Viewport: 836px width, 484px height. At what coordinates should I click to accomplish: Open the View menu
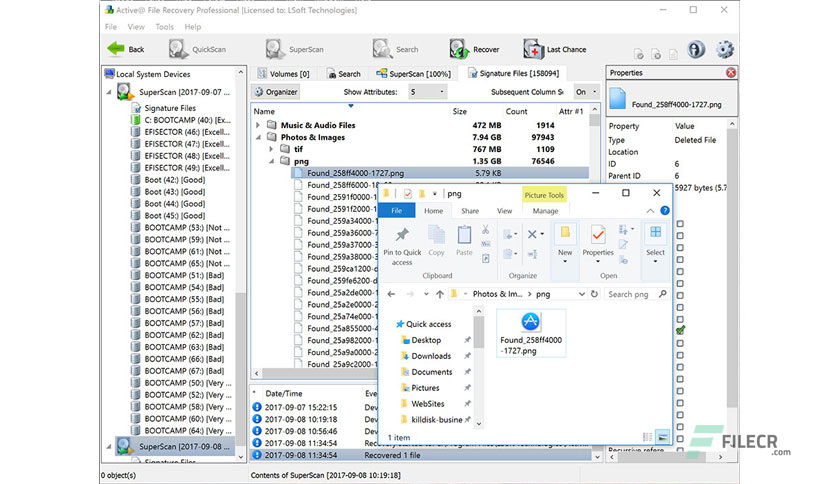(x=136, y=27)
